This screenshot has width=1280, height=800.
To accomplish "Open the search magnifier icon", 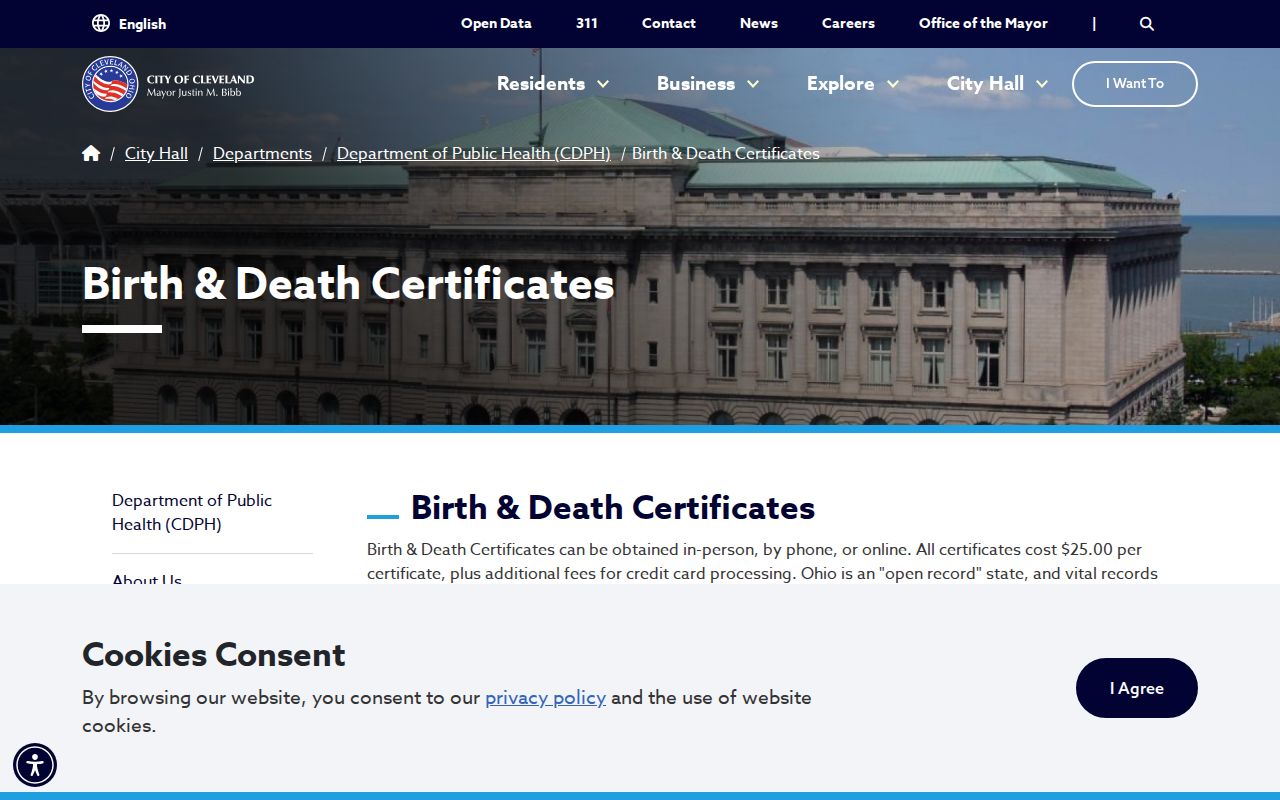I will point(1147,23).
